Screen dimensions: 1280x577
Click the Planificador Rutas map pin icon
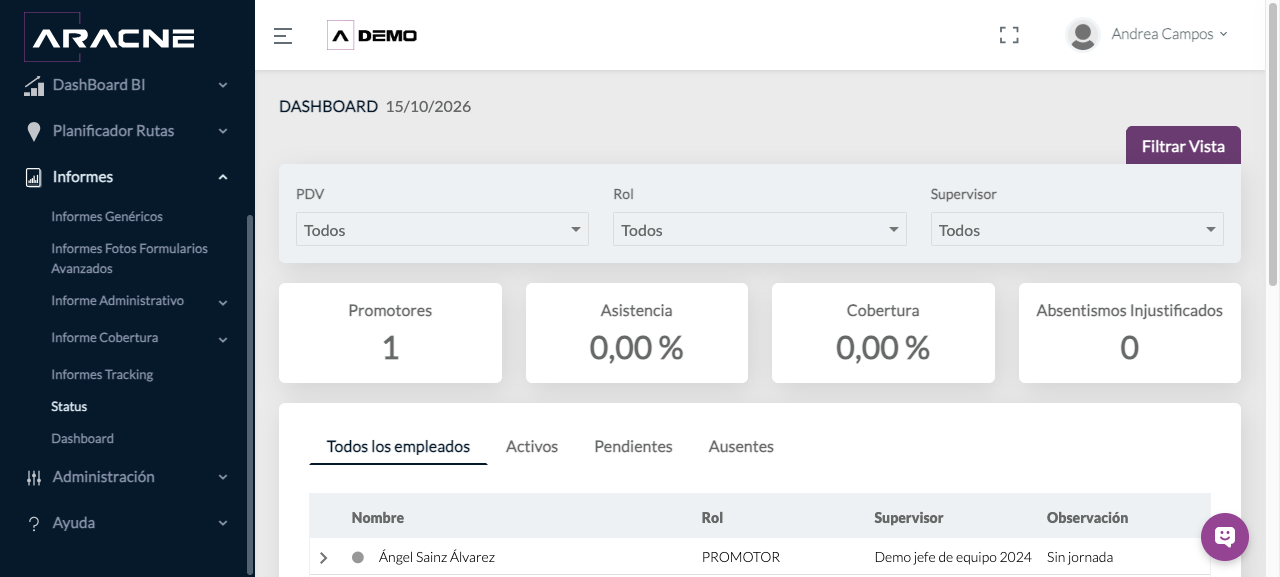coord(34,131)
